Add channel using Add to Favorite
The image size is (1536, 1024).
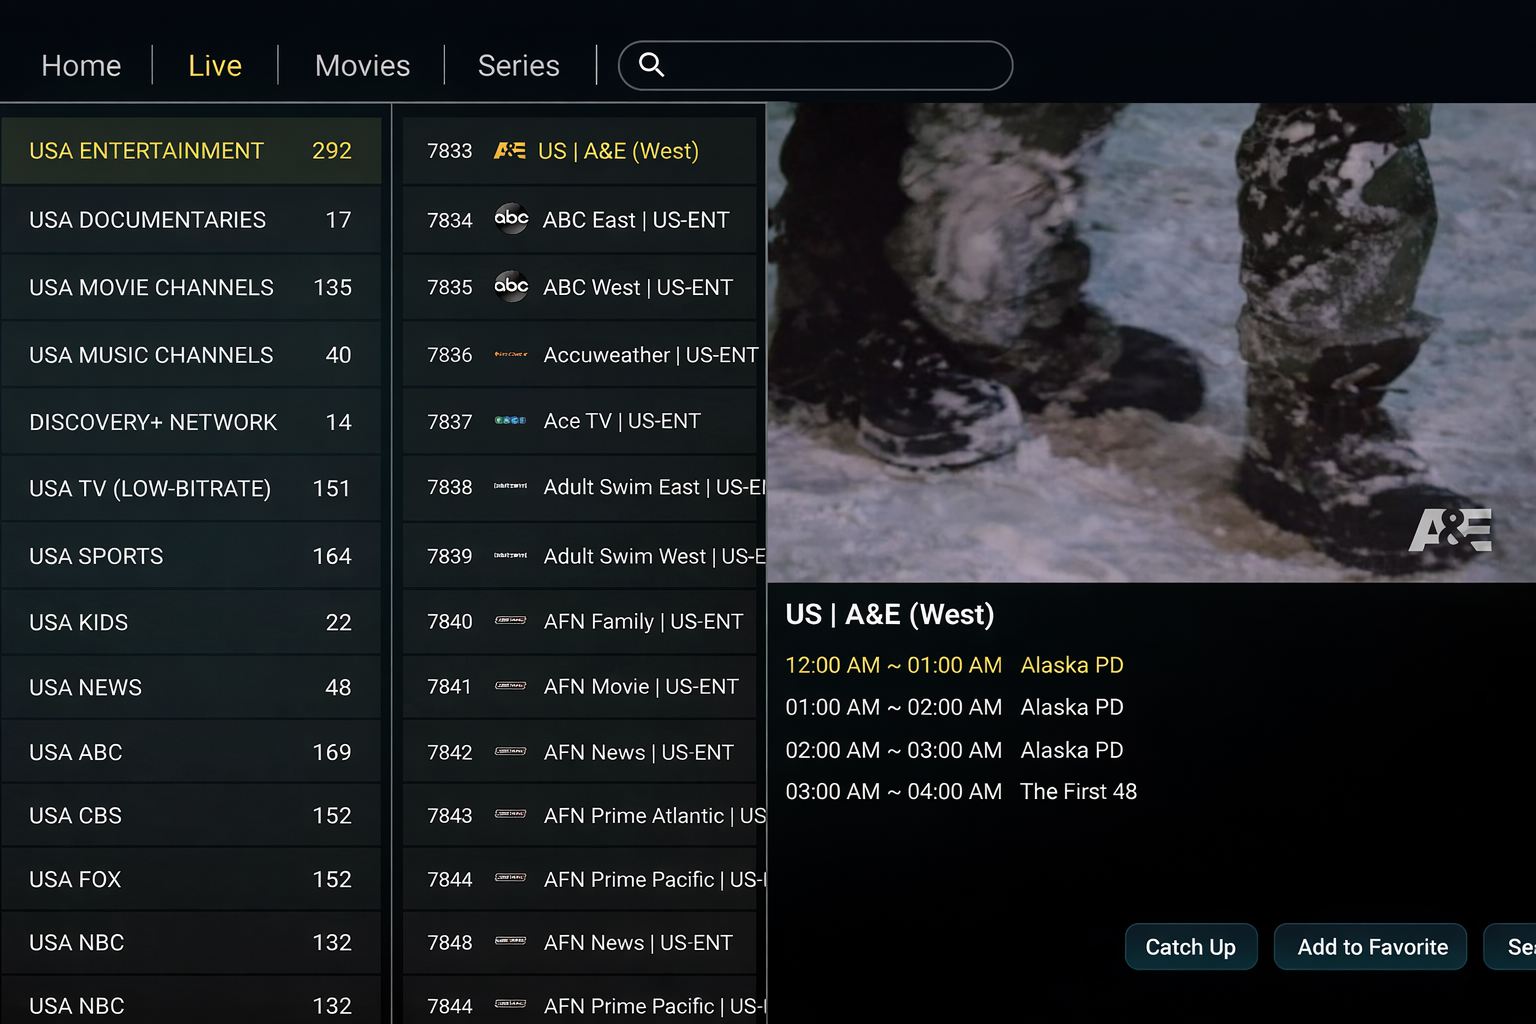tap(1371, 947)
